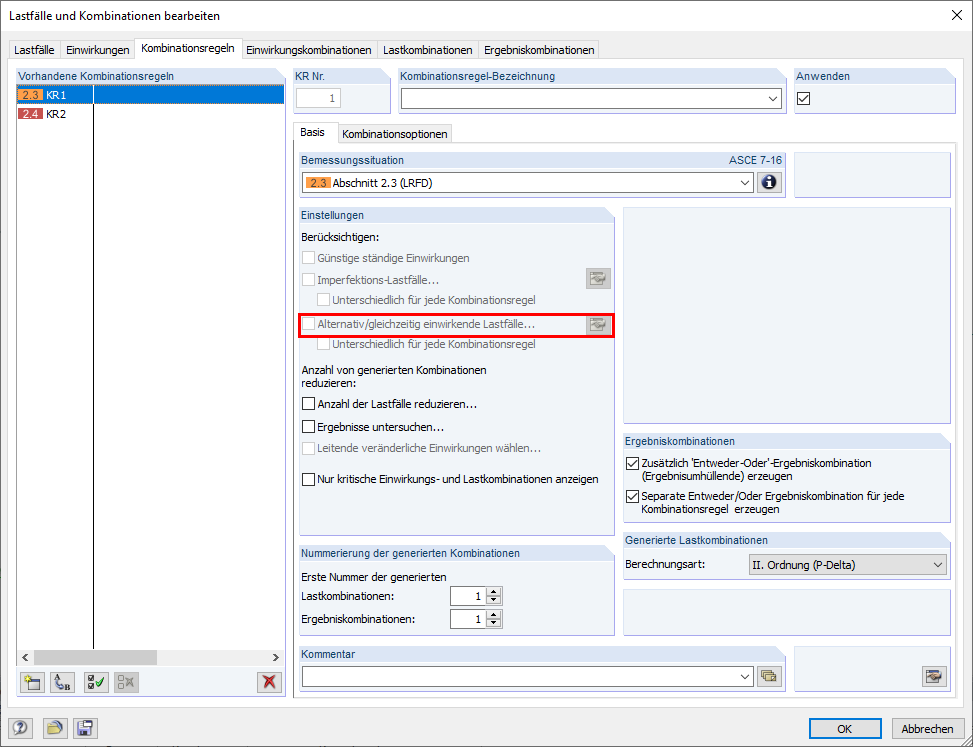Select the Basis sub-tab

[x=313, y=132]
